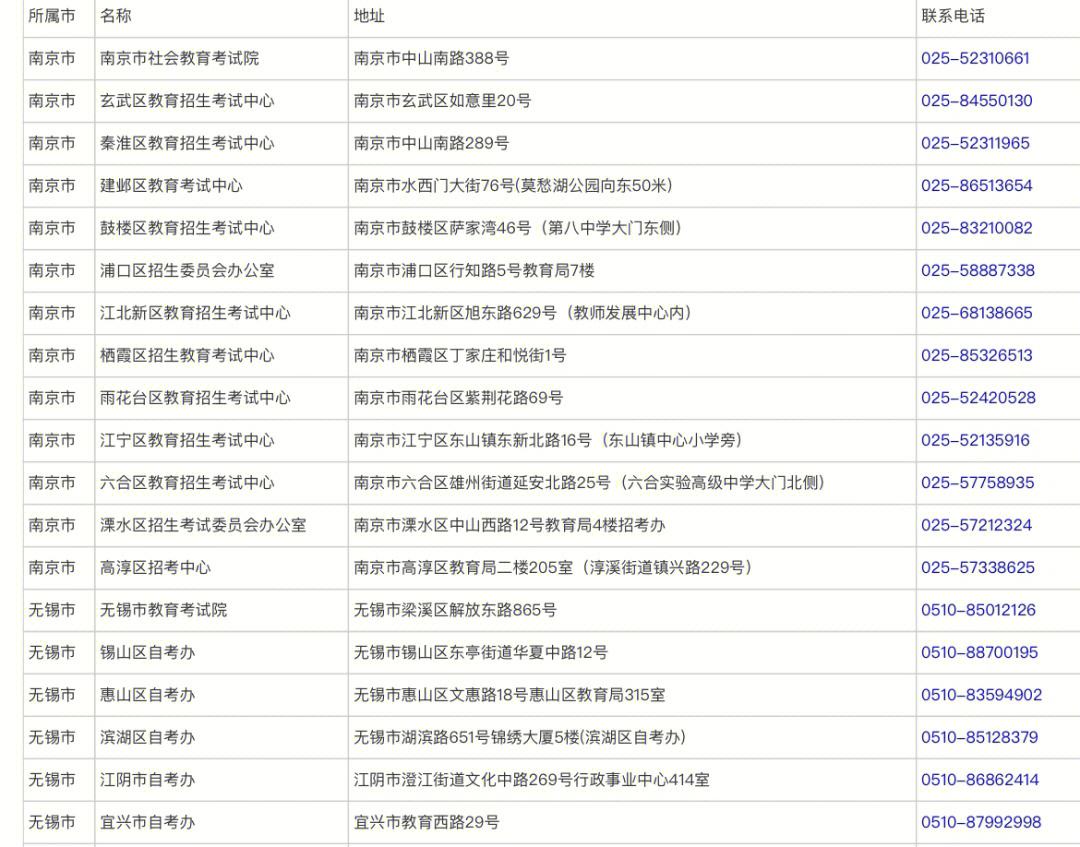Click the address 南京市中山南路388号
This screenshot has height=847, width=1080.
click(x=431, y=59)
